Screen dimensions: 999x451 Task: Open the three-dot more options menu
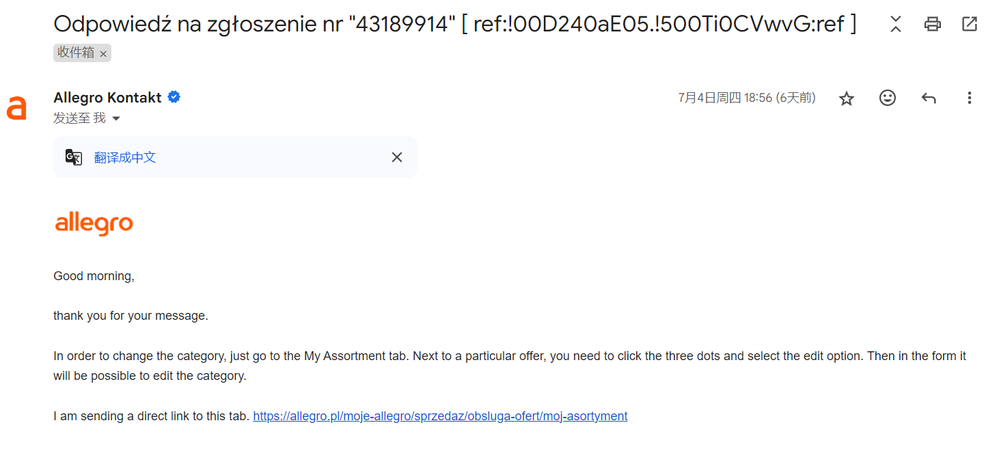(969, 98)
